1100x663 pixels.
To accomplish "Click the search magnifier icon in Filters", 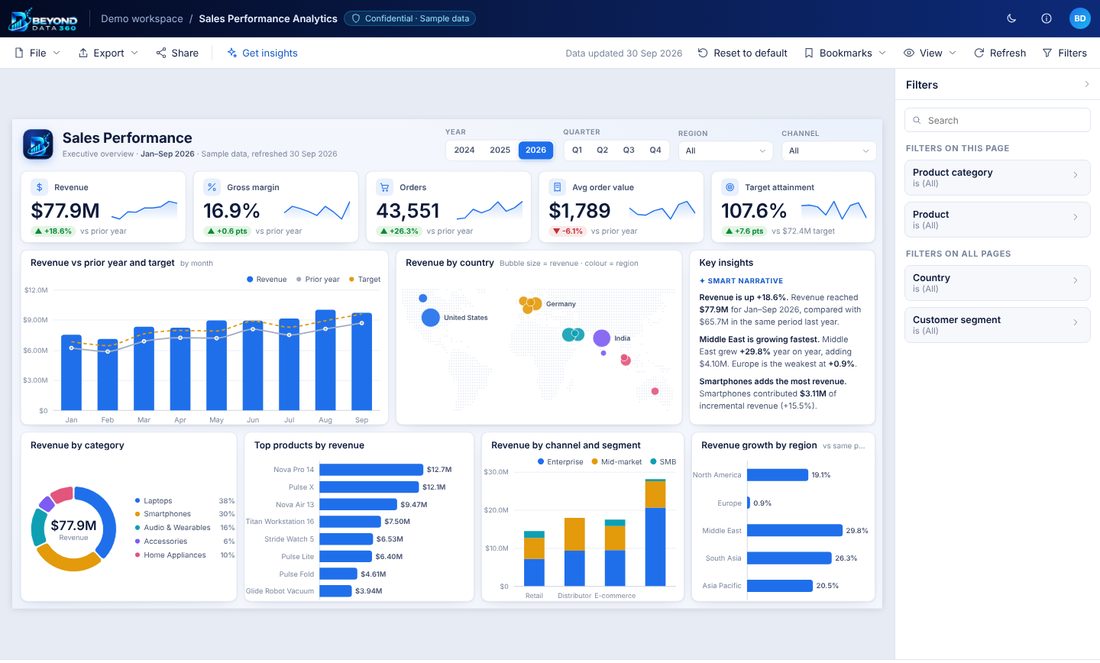I will point(916,121).
